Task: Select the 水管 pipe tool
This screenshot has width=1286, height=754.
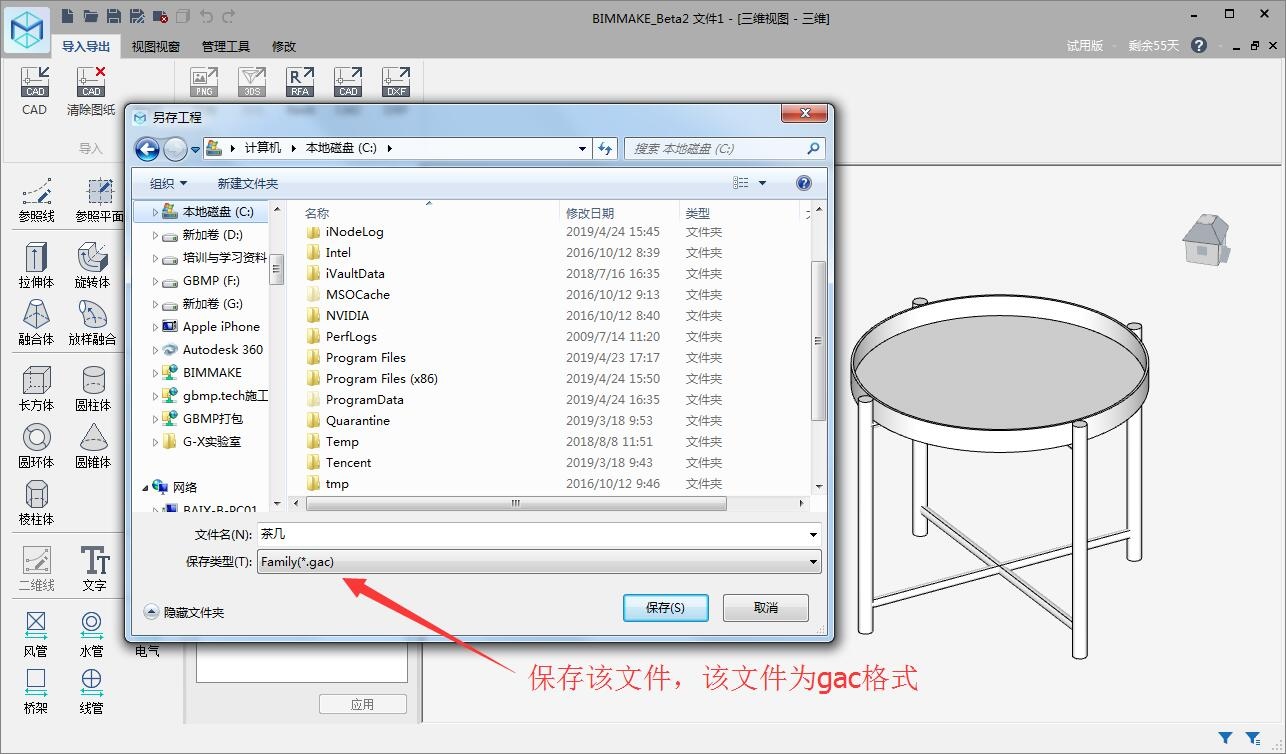Action: point(91,634)
